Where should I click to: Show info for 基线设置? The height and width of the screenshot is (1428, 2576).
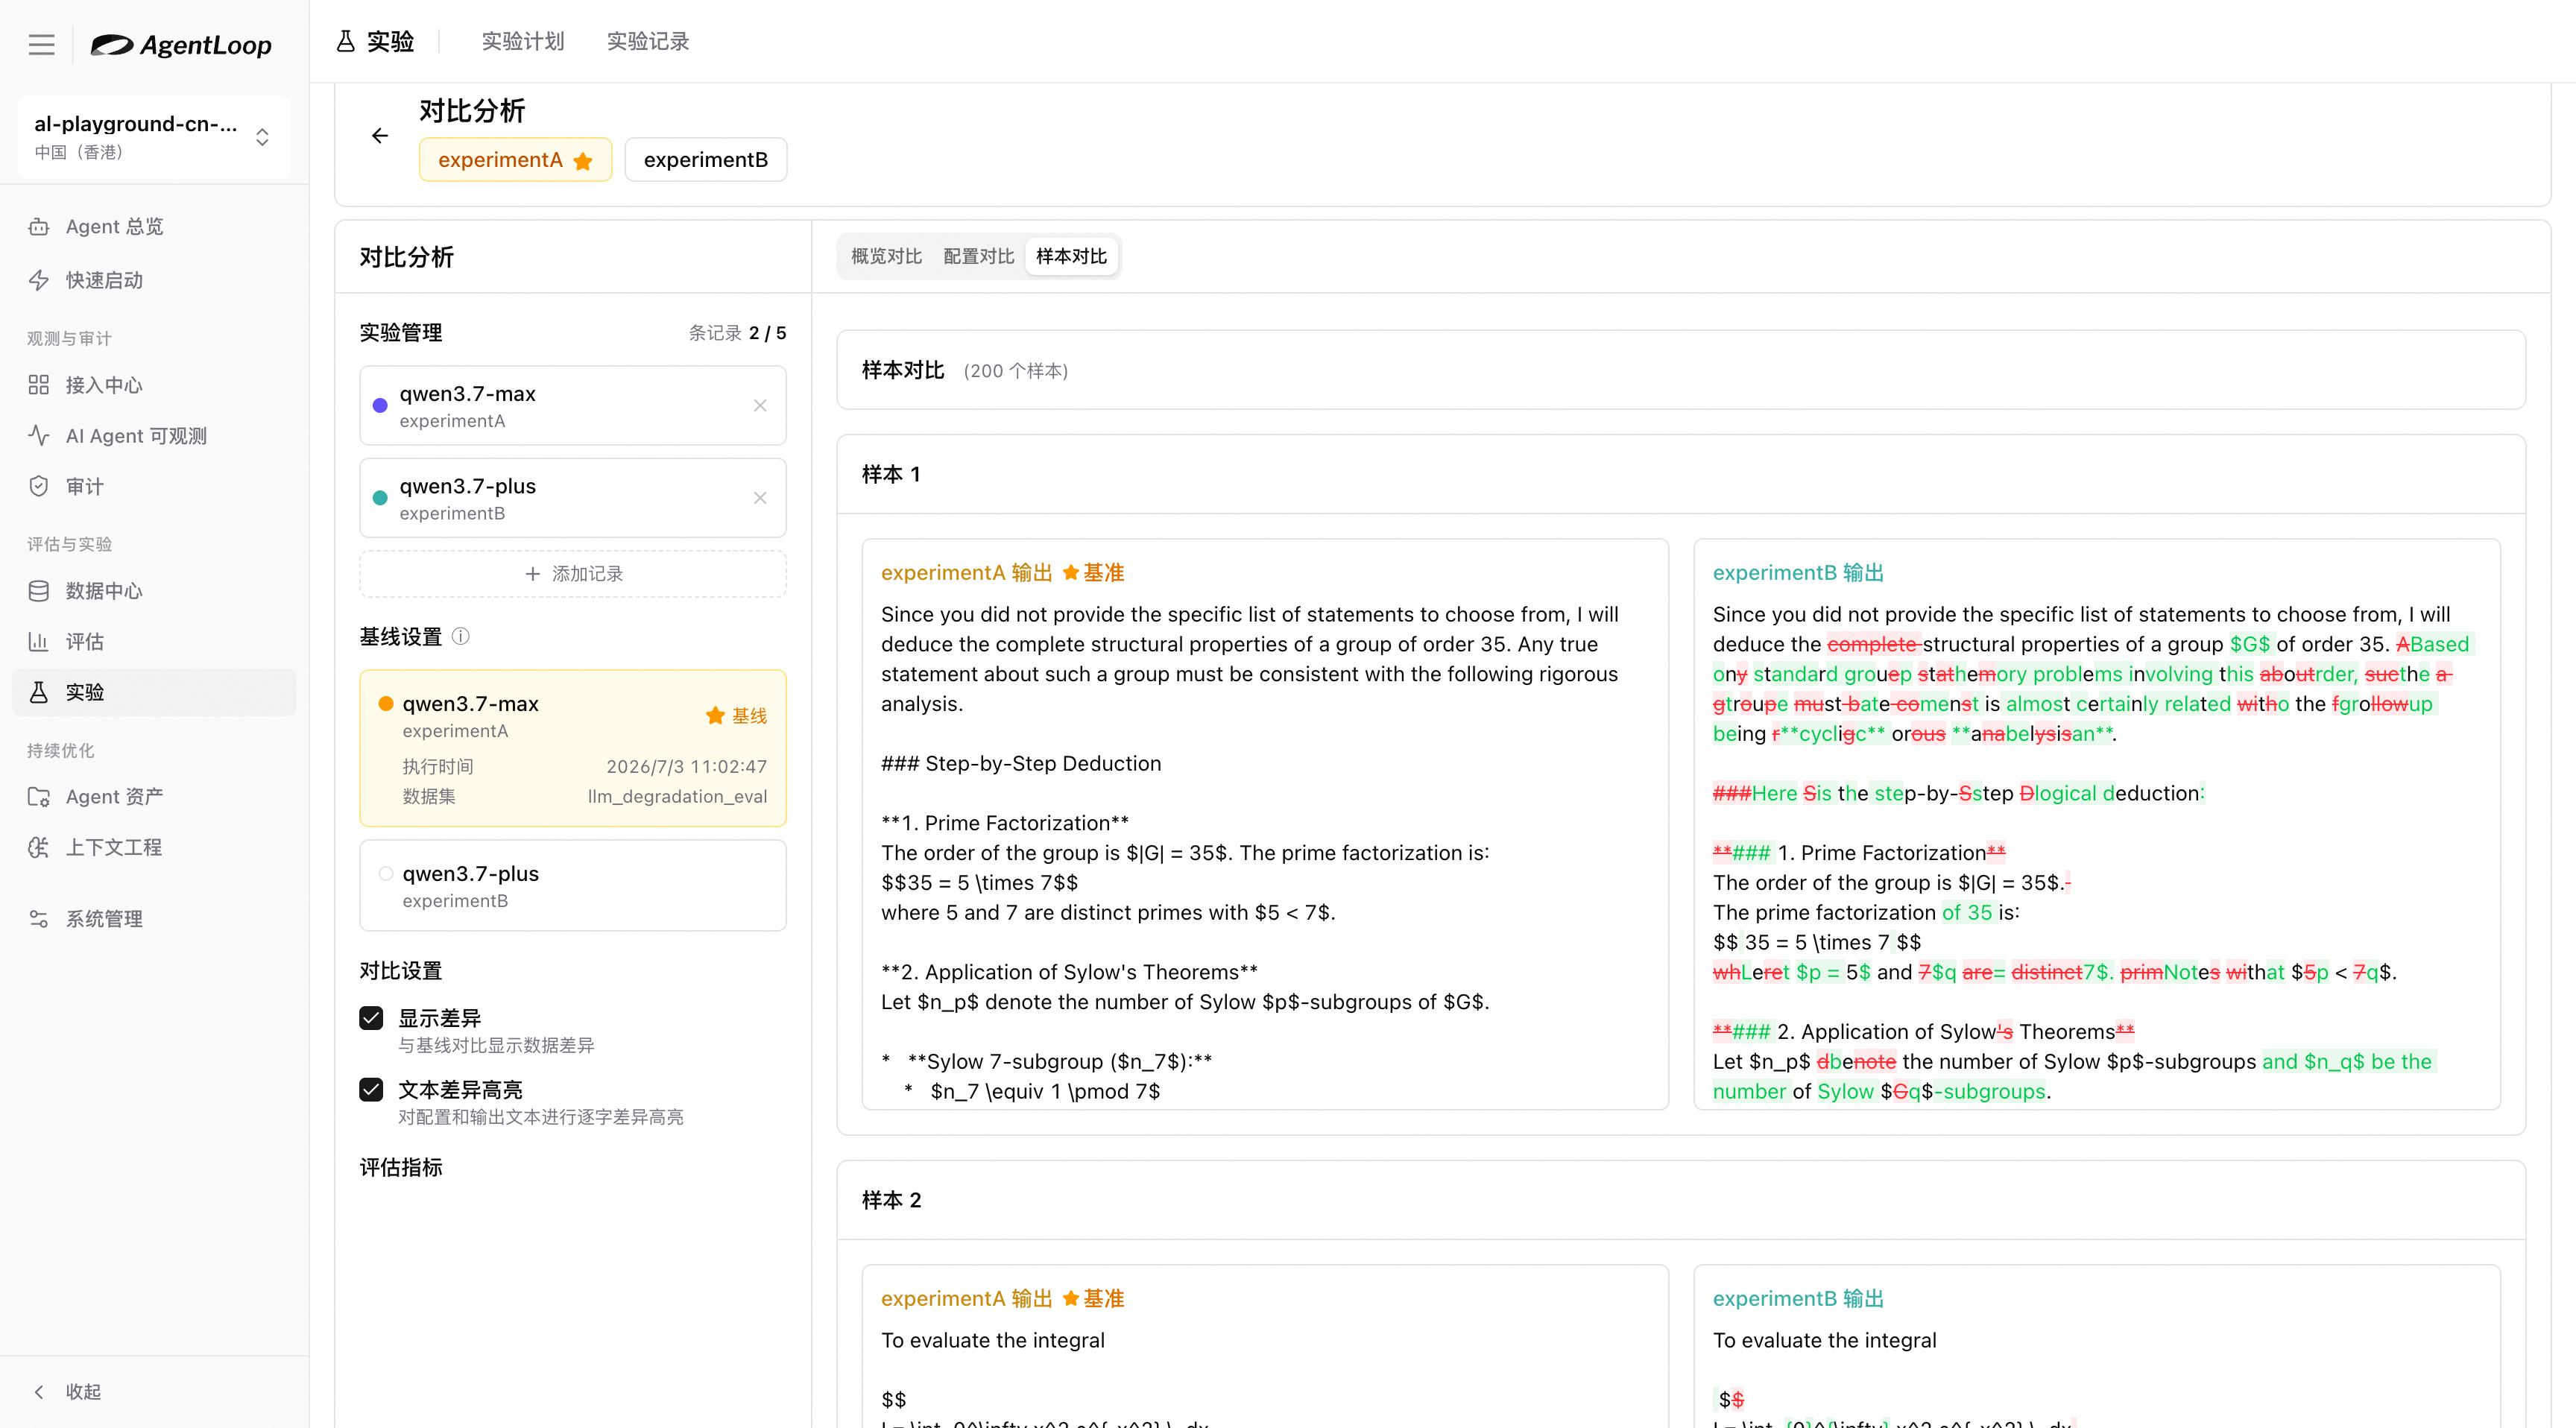[461, 636]
